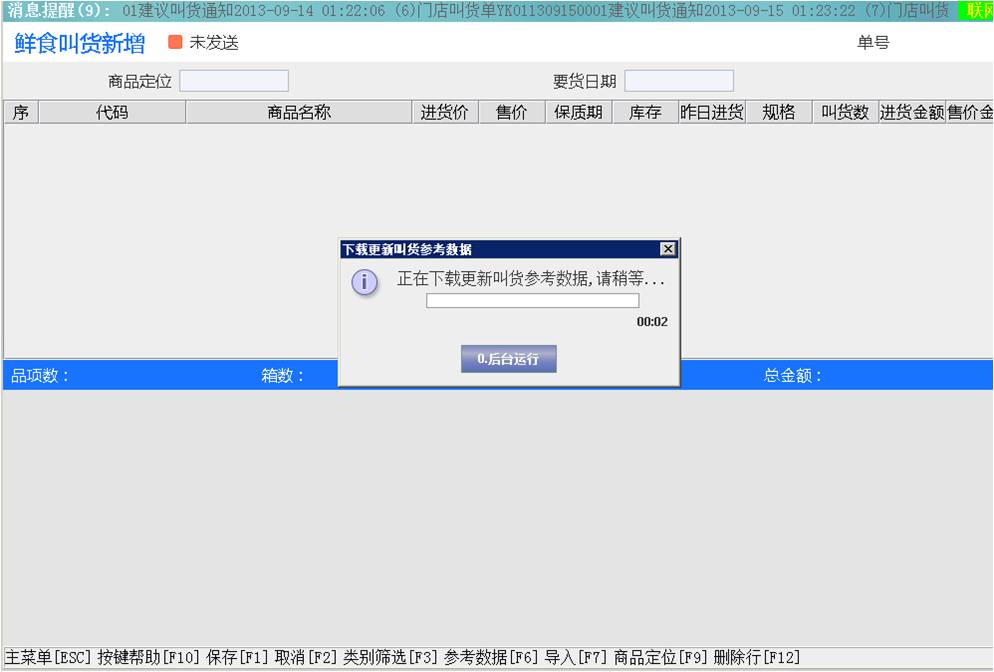Focus the 要货日期 input field

[x=679, y=81]
